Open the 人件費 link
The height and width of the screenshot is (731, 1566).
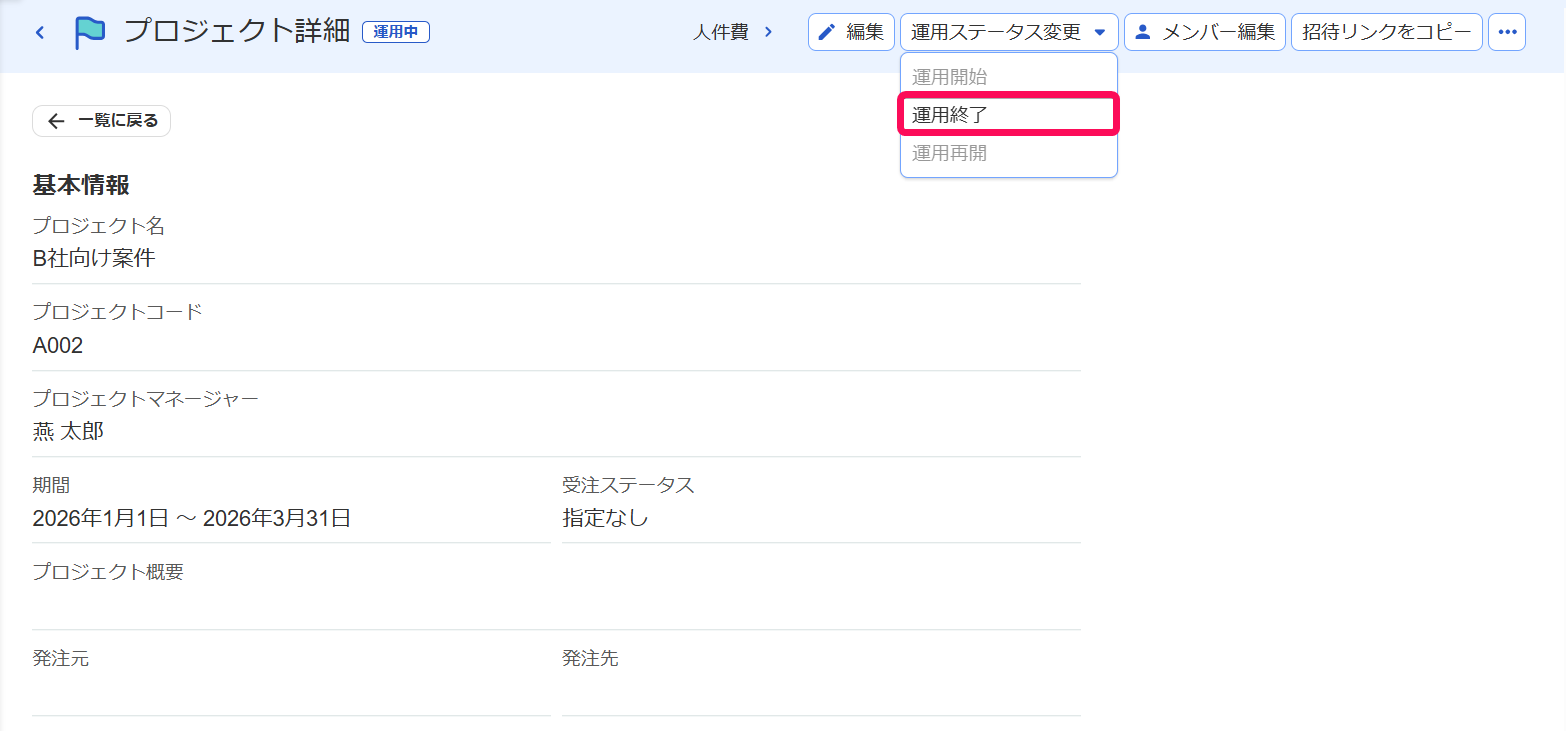click(x=721, y=32)
